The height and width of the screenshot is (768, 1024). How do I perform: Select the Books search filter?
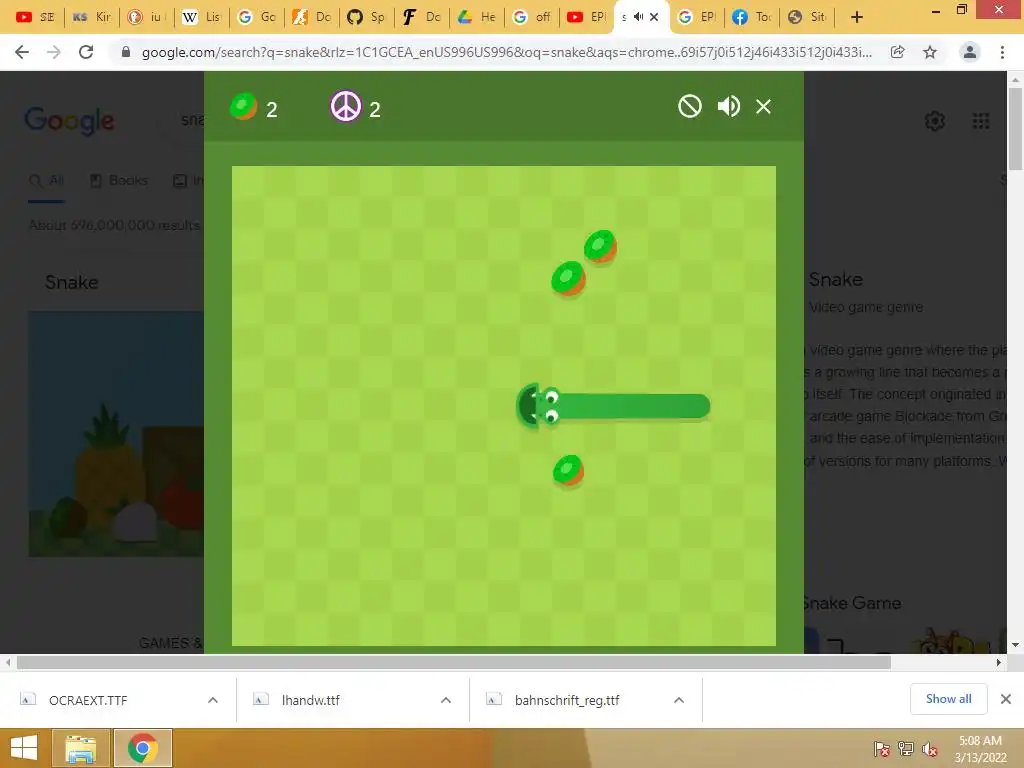pyautogui.click(x=119, y=180)
